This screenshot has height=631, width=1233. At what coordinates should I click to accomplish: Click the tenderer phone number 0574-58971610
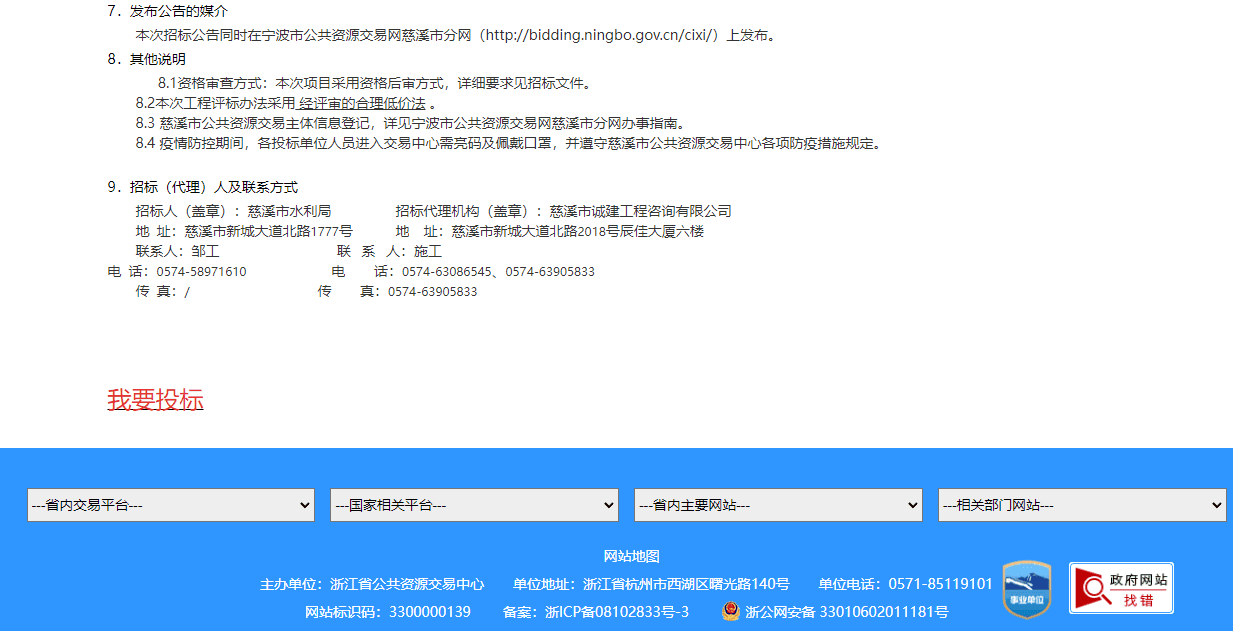pyautogui.click(x=201, y=272)
